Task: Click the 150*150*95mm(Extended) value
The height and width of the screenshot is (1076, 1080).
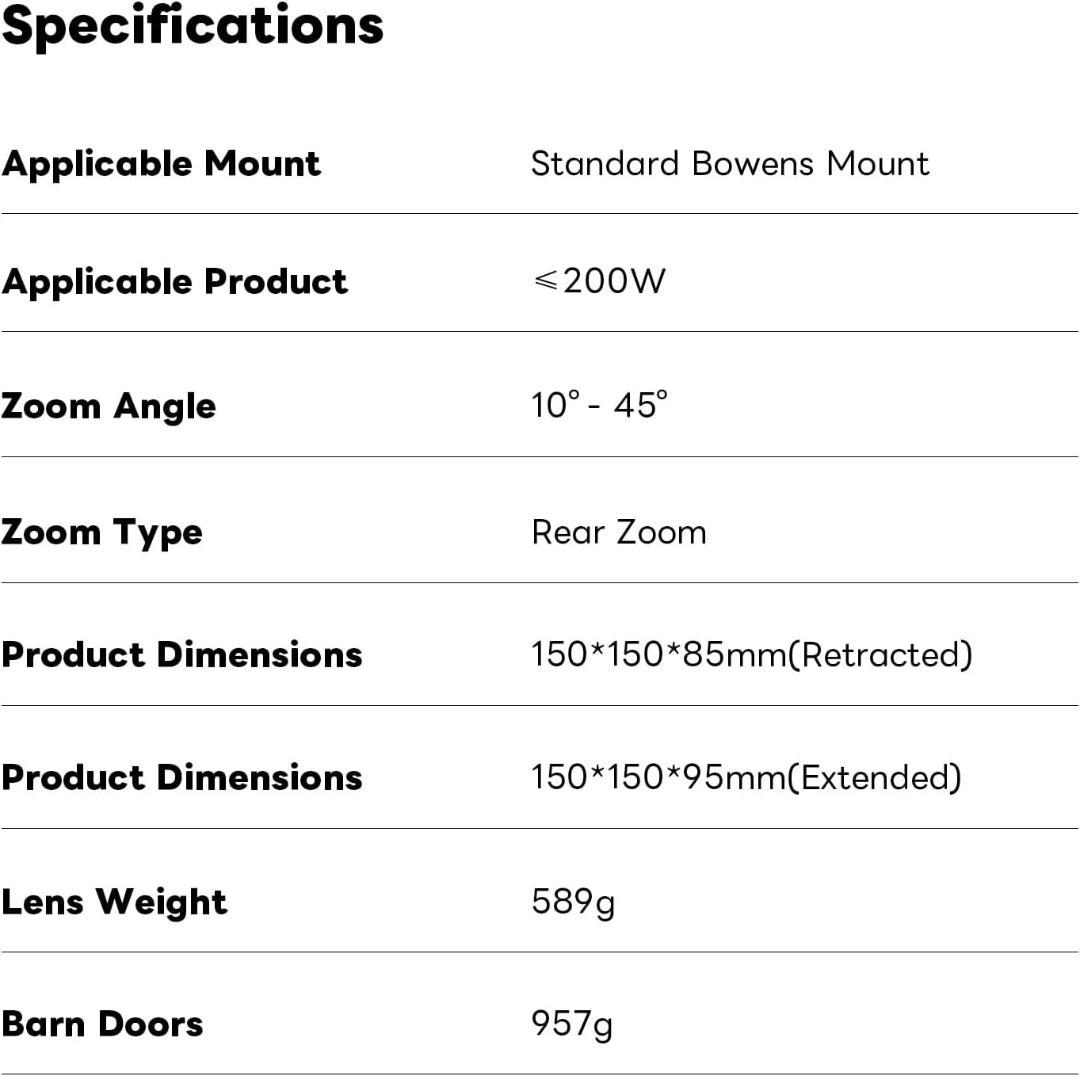Action: (x=746, y=778)
